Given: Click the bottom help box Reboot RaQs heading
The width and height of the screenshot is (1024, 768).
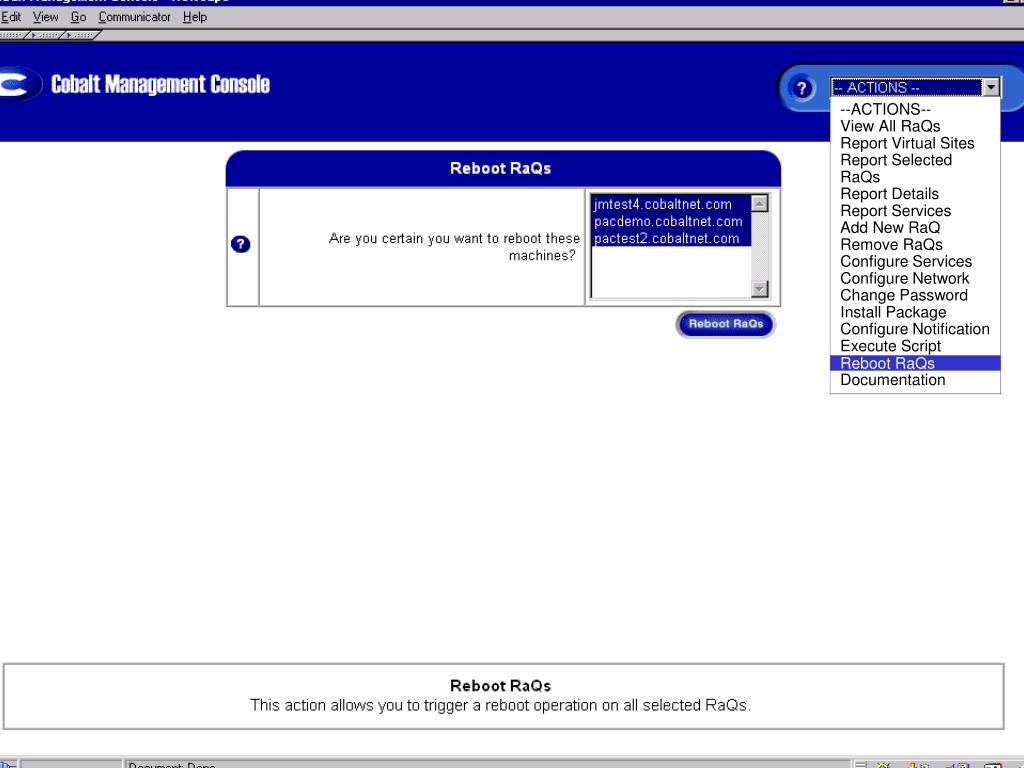Looking at the screenshot, I should (501, 686).
